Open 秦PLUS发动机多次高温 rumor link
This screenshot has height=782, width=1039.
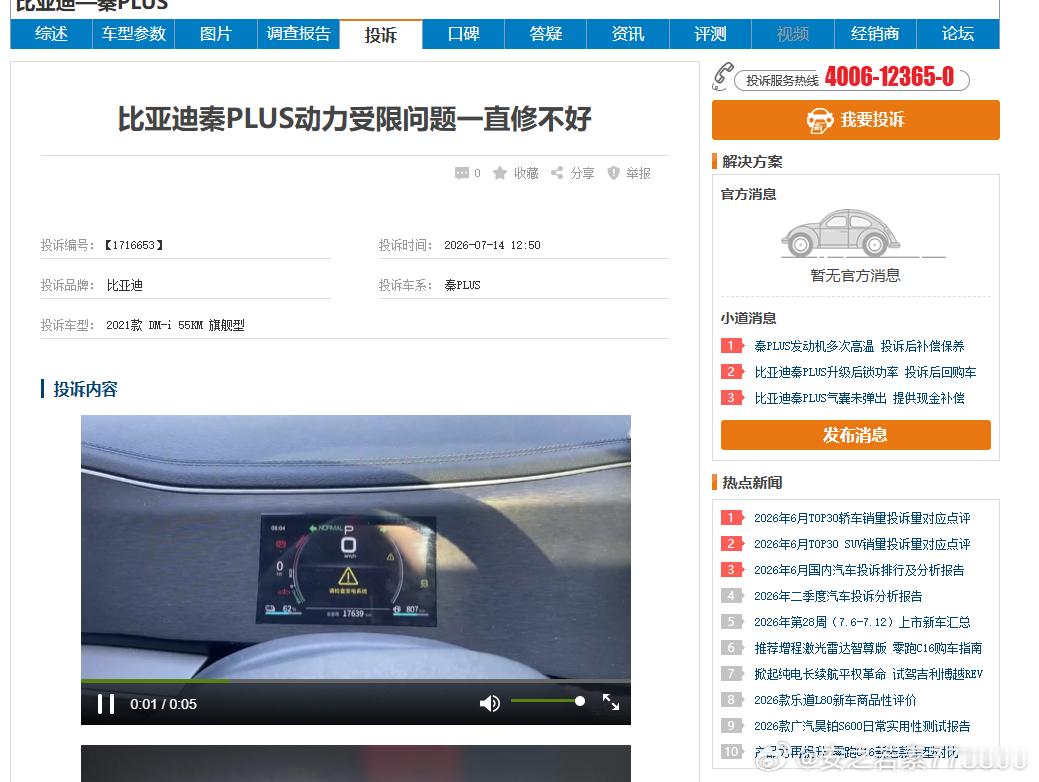point(859,346)
